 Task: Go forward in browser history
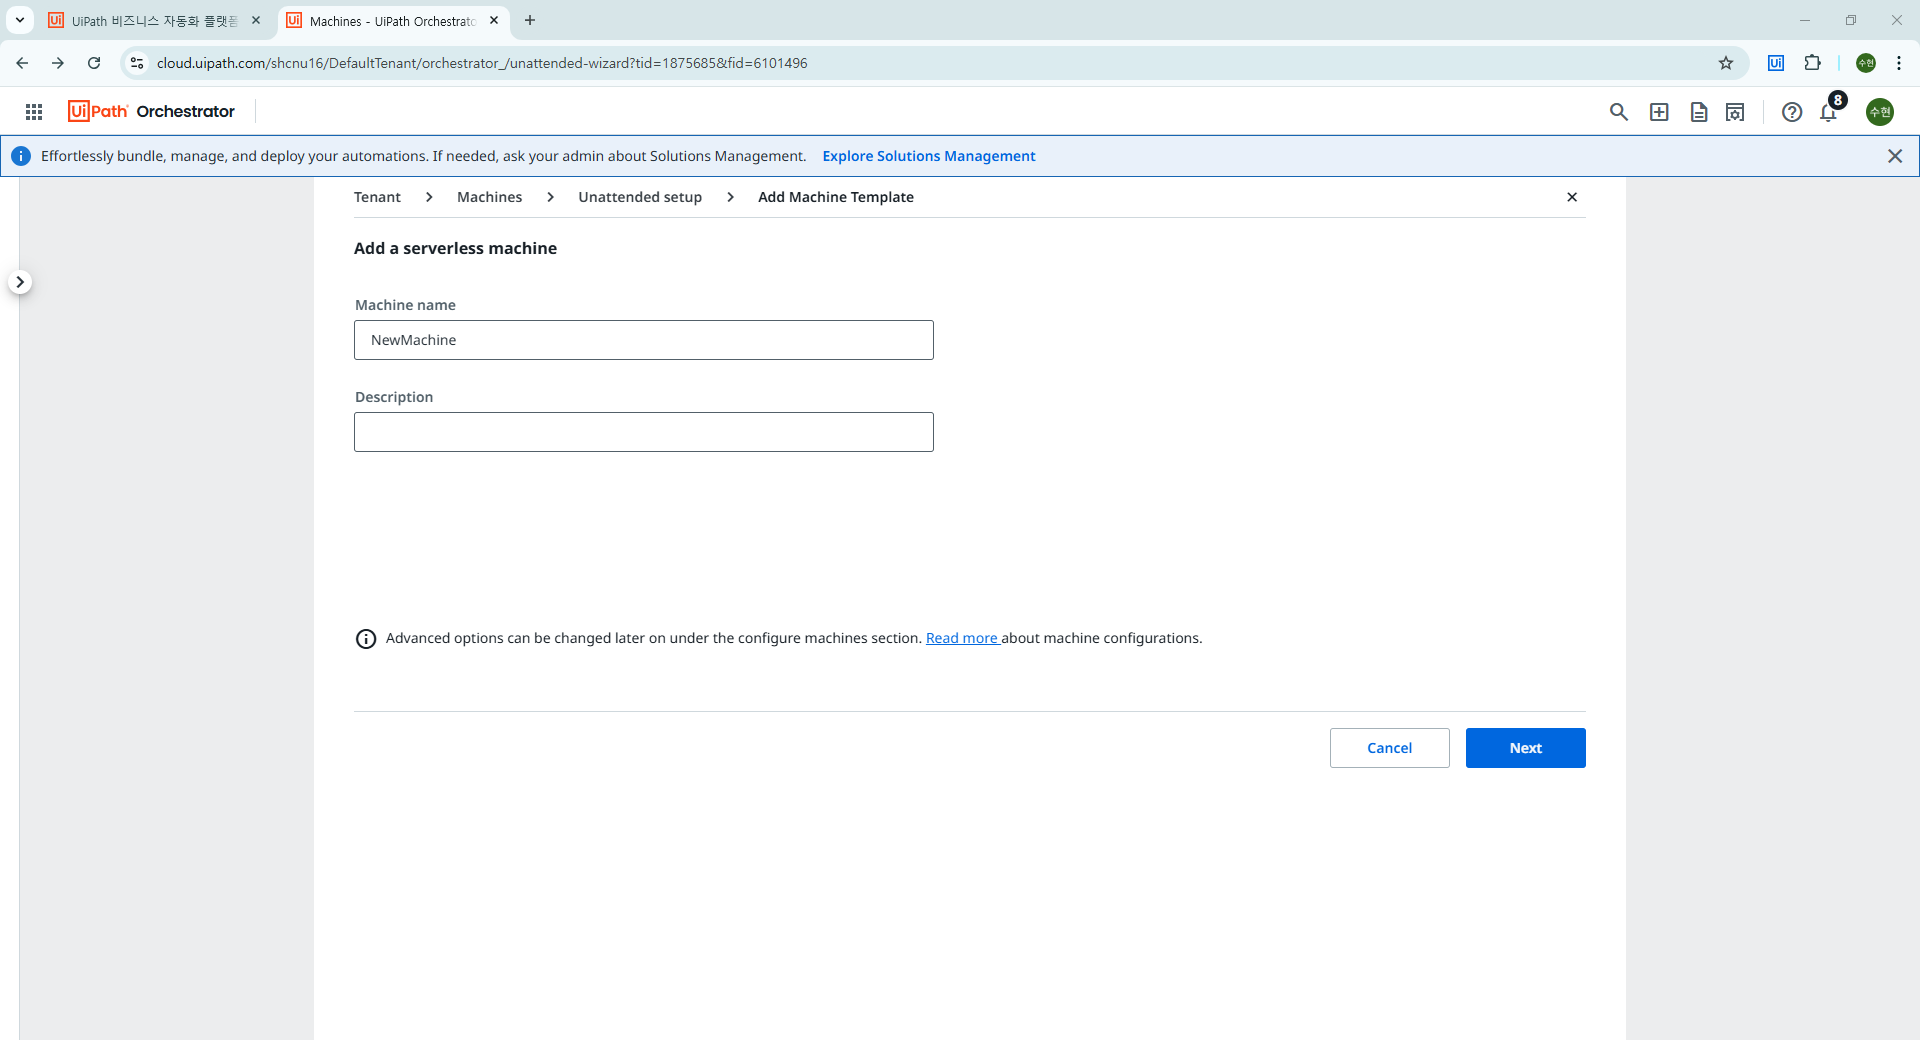point(58,63)
